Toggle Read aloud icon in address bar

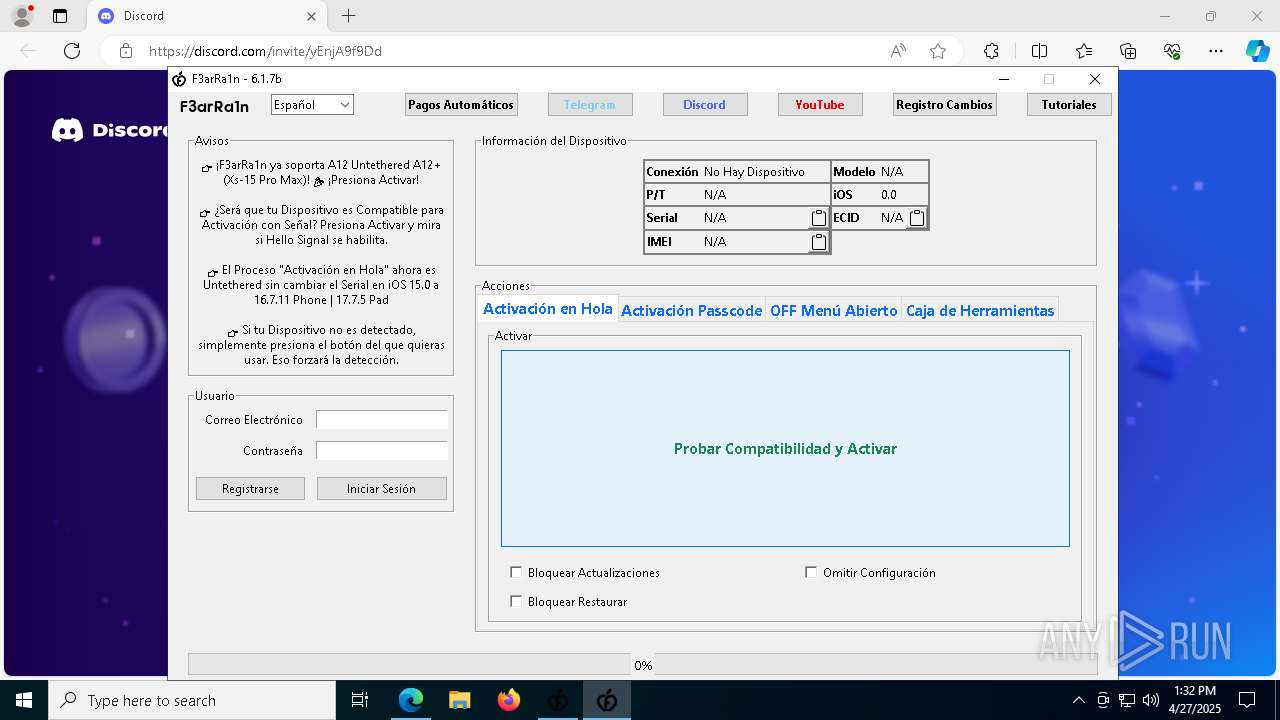pyautogui.click(x=898, y=51)
